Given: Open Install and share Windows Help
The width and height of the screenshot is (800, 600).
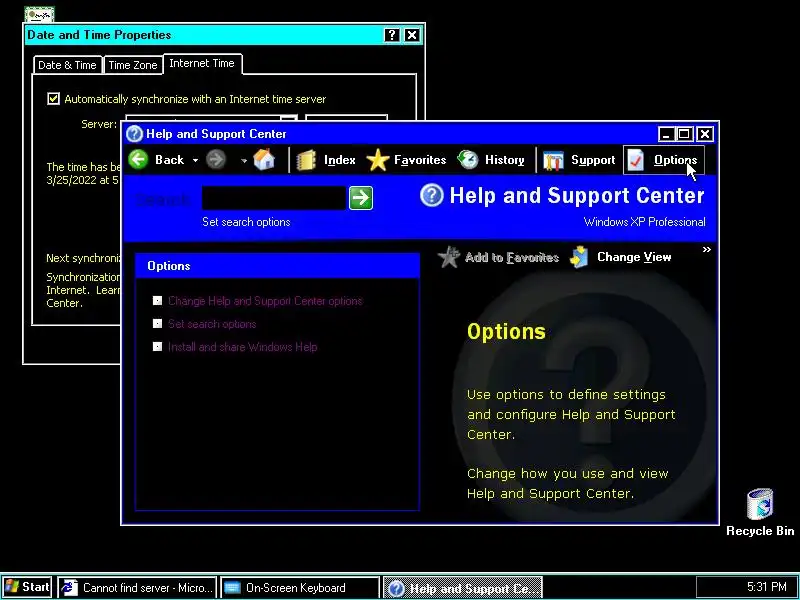Looking at the screenshot, I should coord(243,347).
